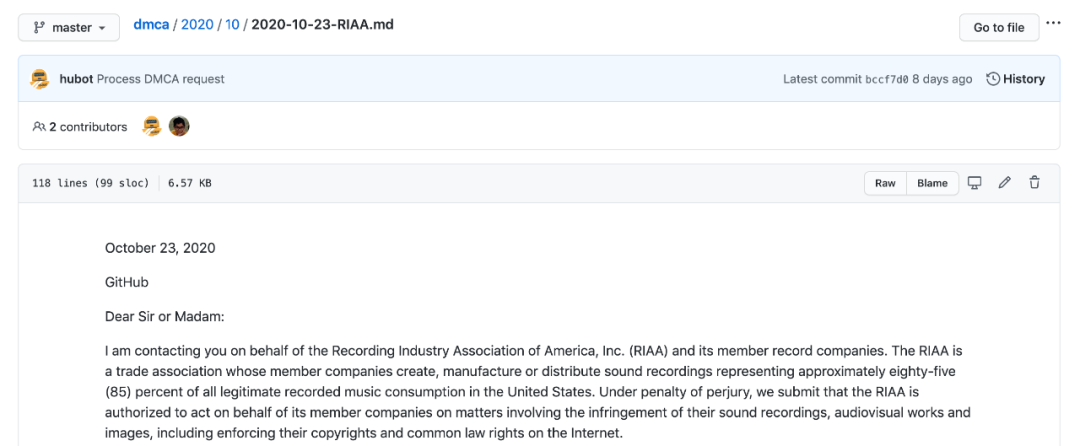Click the first contributor avatar
Screen dimensions: 1080x446
point(152,126)
